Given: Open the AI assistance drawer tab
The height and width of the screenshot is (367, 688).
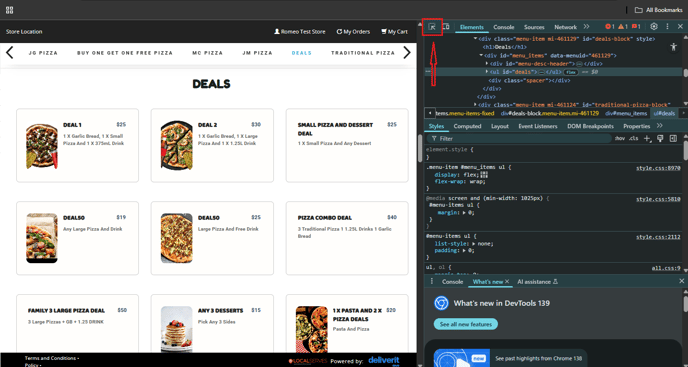Looking at the screenshot, I should coord(538,282).
